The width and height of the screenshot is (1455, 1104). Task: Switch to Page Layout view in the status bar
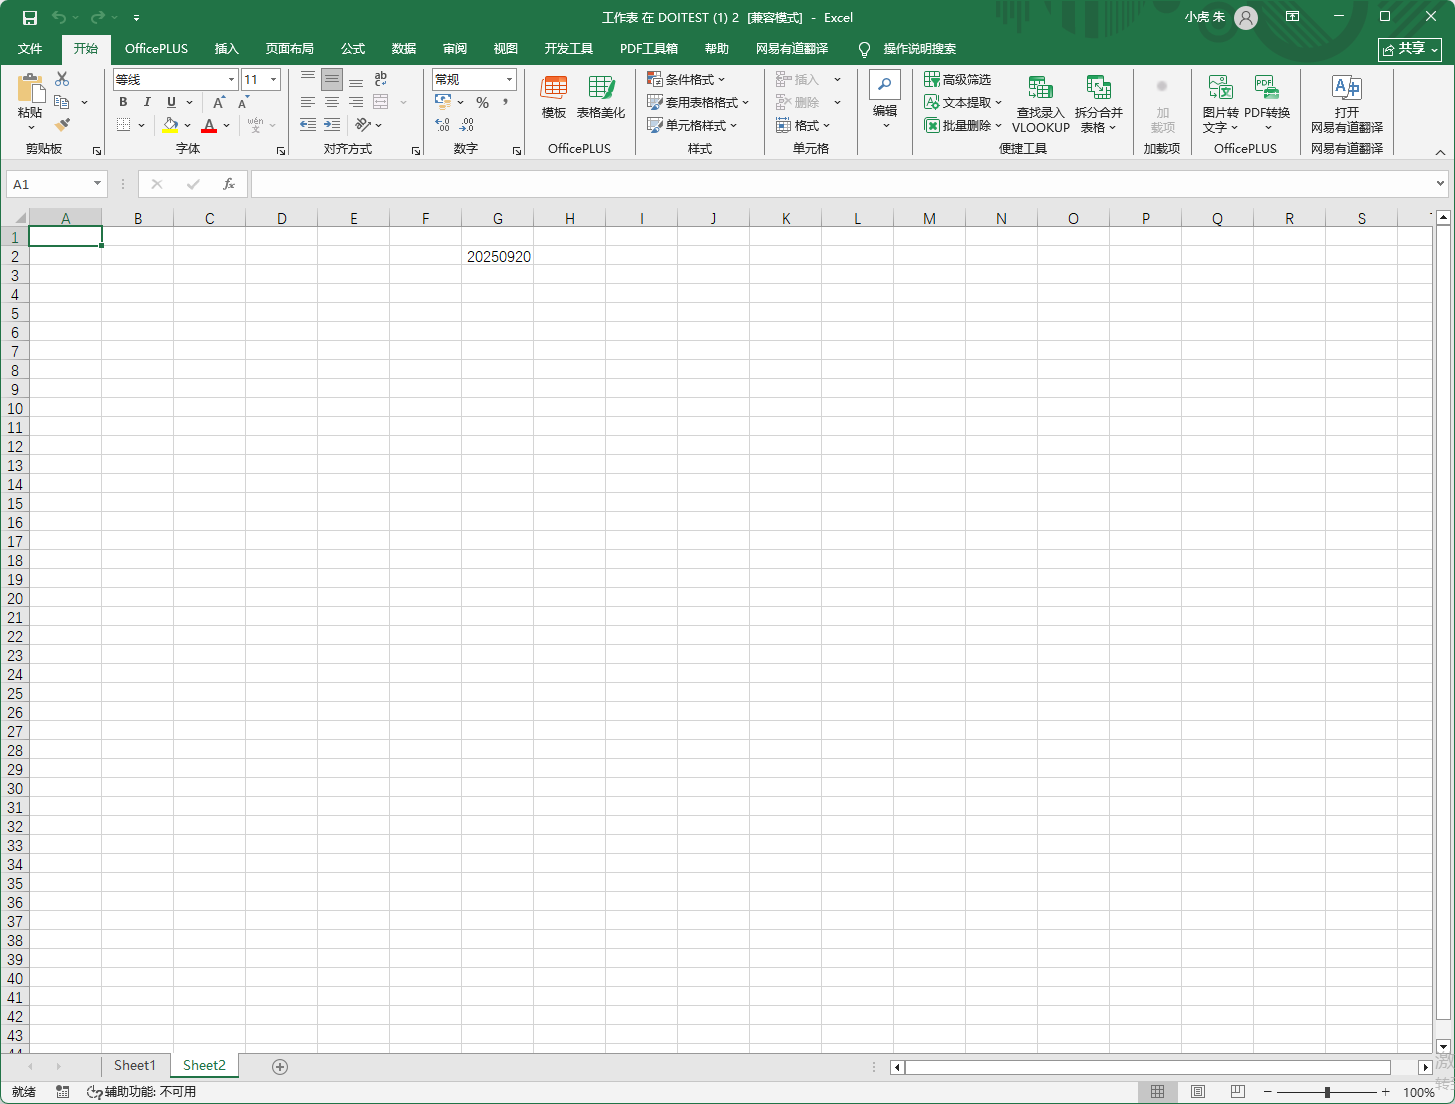(x=1198, y=1092)
